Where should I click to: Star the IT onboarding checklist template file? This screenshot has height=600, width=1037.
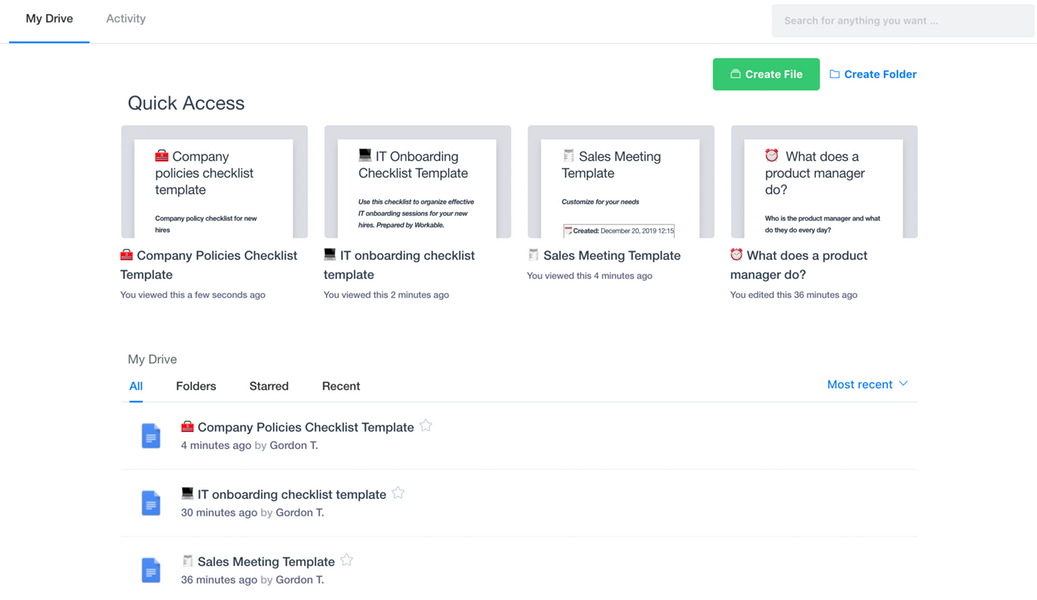click(398, 492)
